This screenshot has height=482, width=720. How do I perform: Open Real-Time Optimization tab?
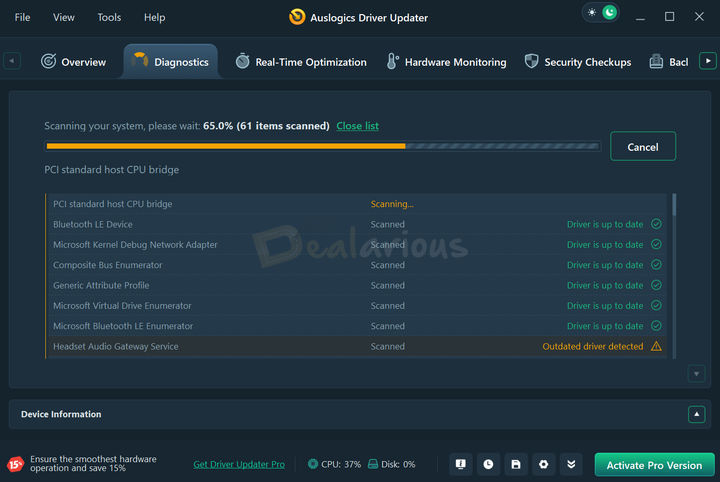coord(301,62)
